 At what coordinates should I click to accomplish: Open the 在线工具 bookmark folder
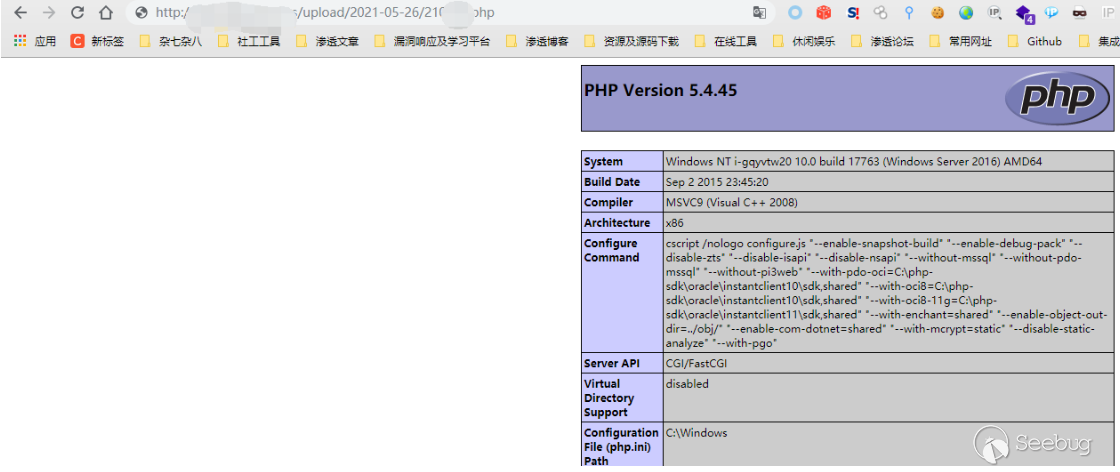click(726, 41)
